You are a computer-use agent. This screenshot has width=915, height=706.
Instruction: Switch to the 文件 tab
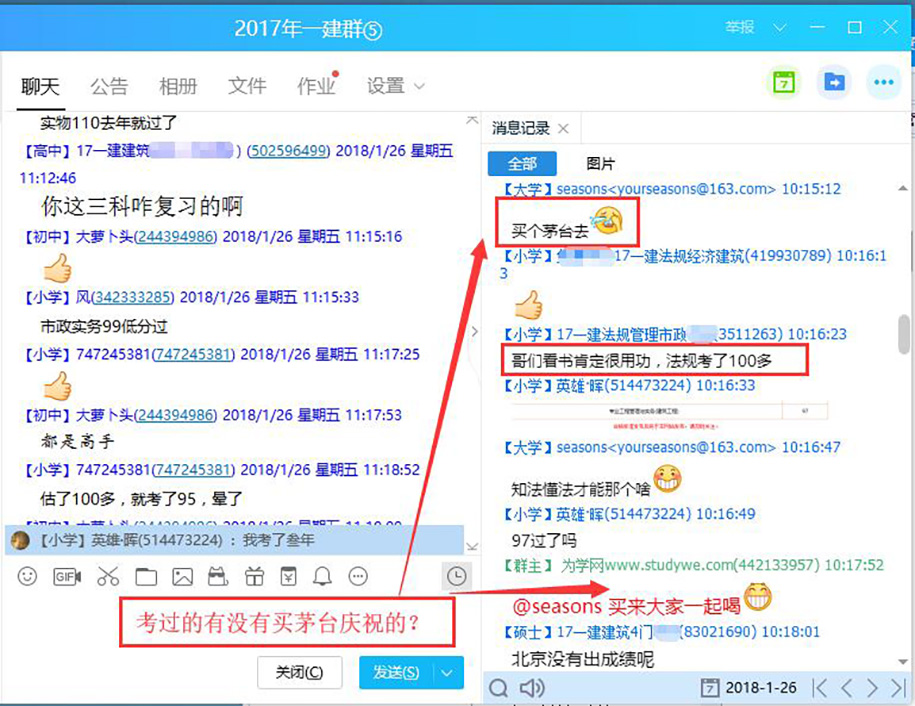pyautogui.click(x=247, y=86)
